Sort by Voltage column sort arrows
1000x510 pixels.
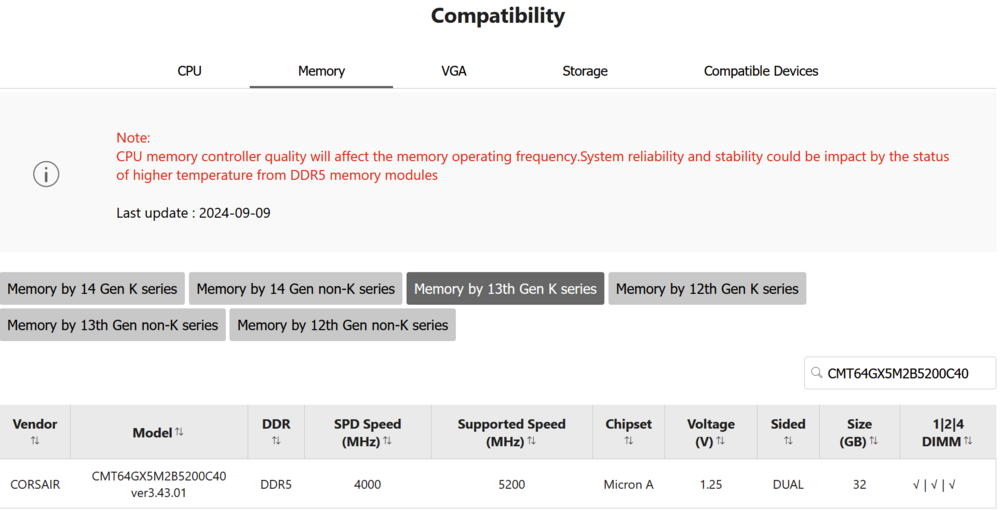point(721,441)
